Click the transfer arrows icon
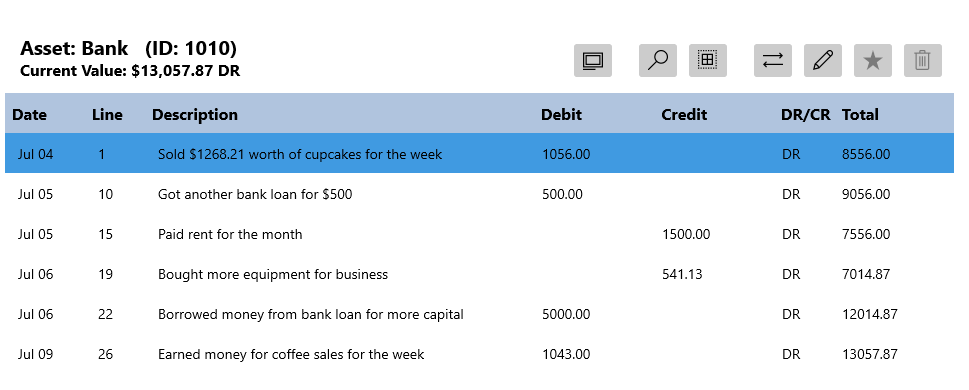 pos(772,61)
